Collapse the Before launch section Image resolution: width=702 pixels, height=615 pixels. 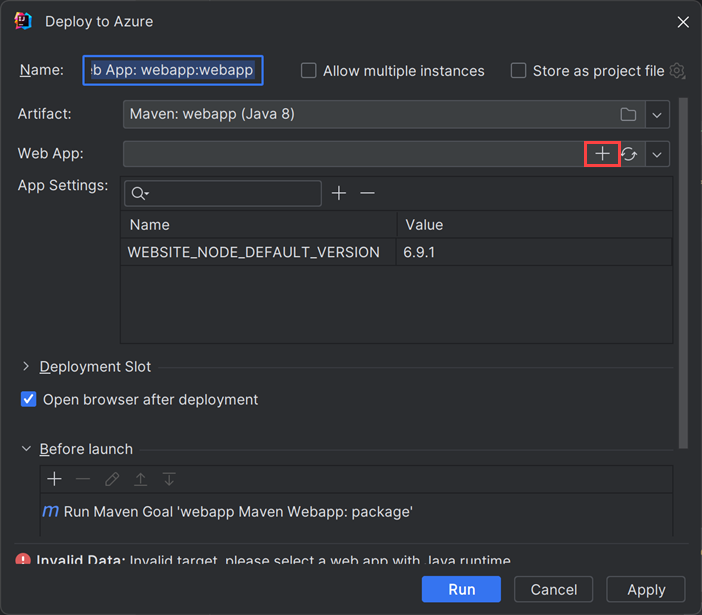click(26, 449)
